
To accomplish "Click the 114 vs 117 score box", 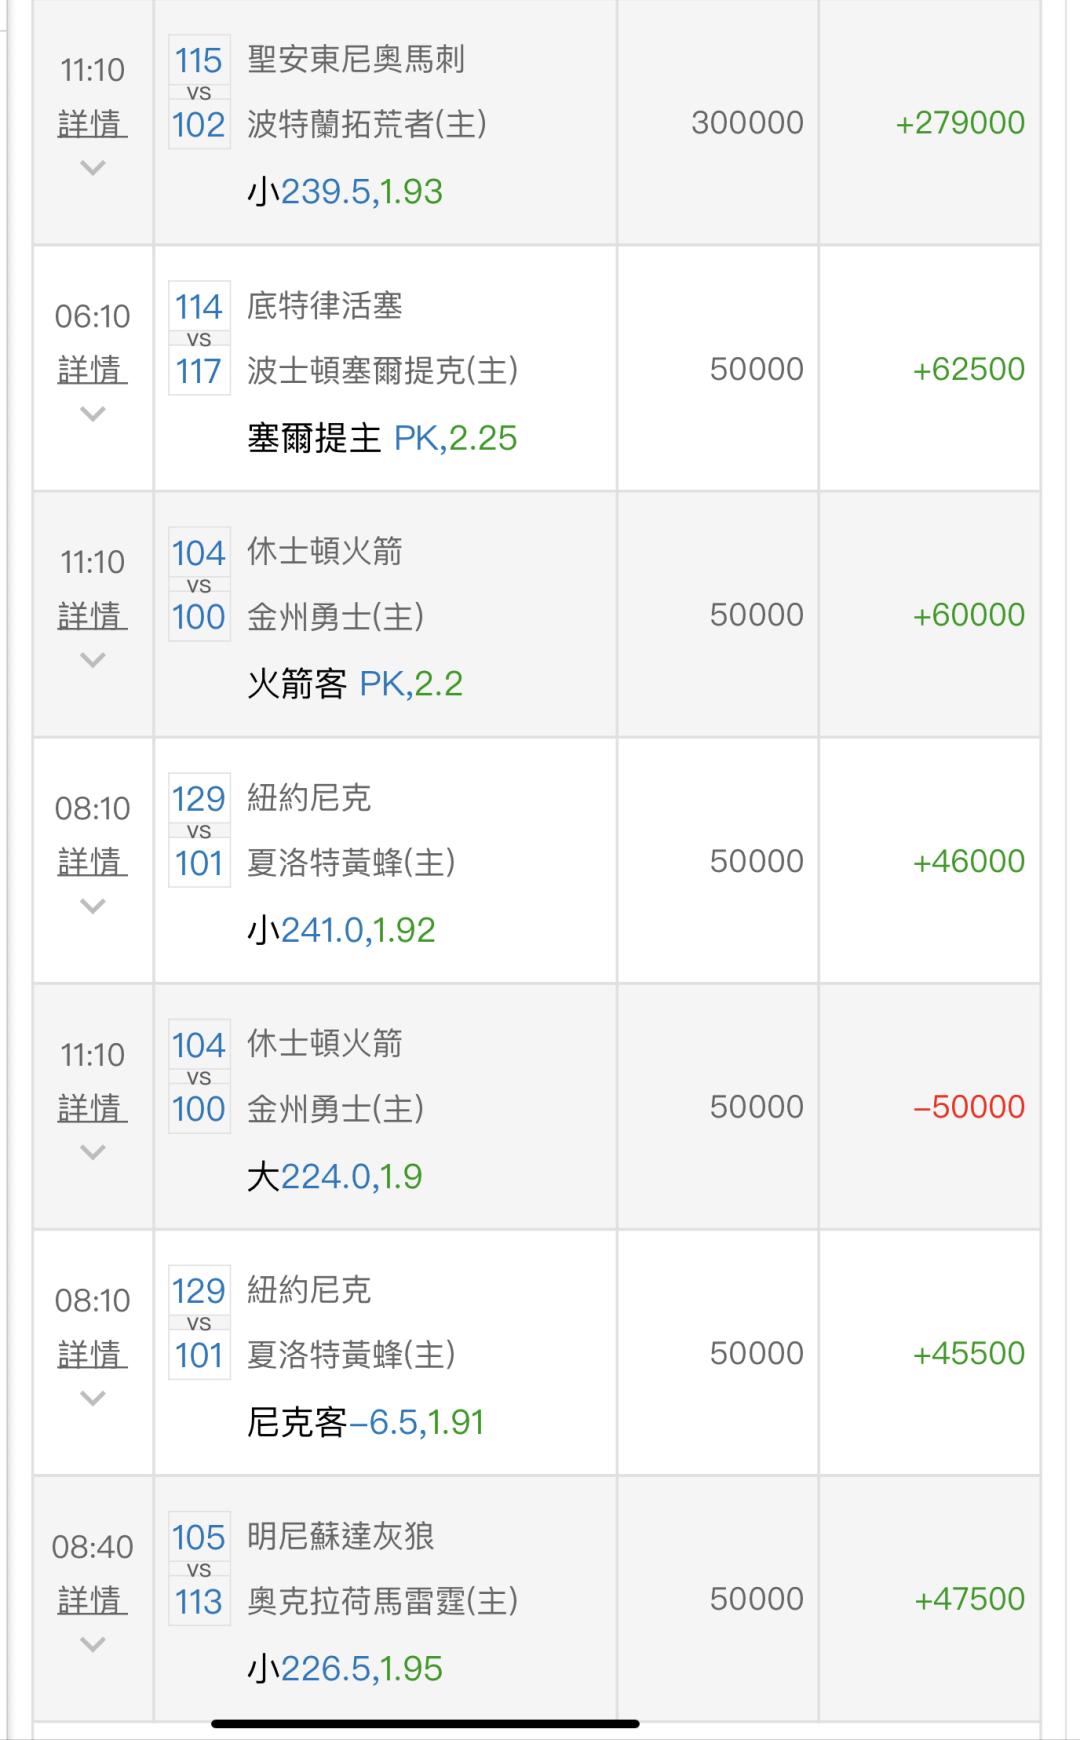I will pyautogui.click(x=199, y=338).
